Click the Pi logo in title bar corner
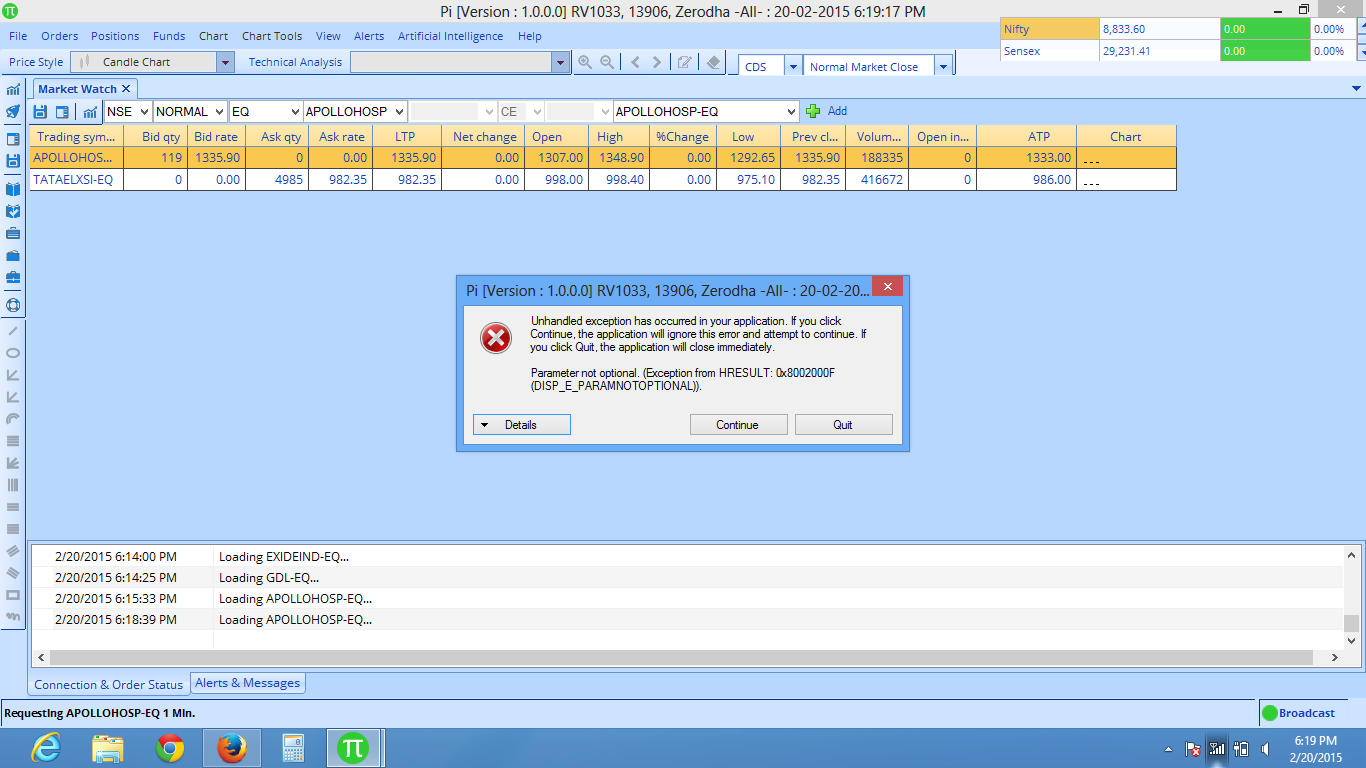Screen dimensions: 1366x768 coord(10,10)
